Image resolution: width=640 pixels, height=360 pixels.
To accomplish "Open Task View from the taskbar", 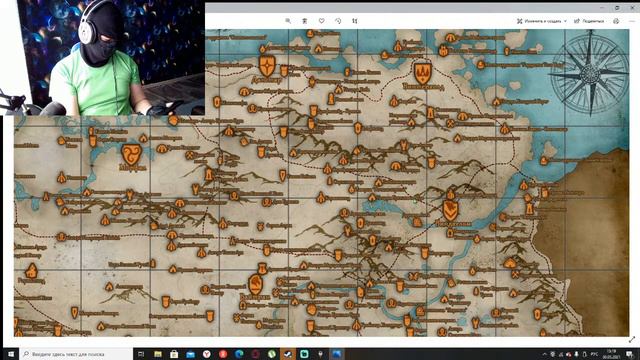I will tap(141, 354).
